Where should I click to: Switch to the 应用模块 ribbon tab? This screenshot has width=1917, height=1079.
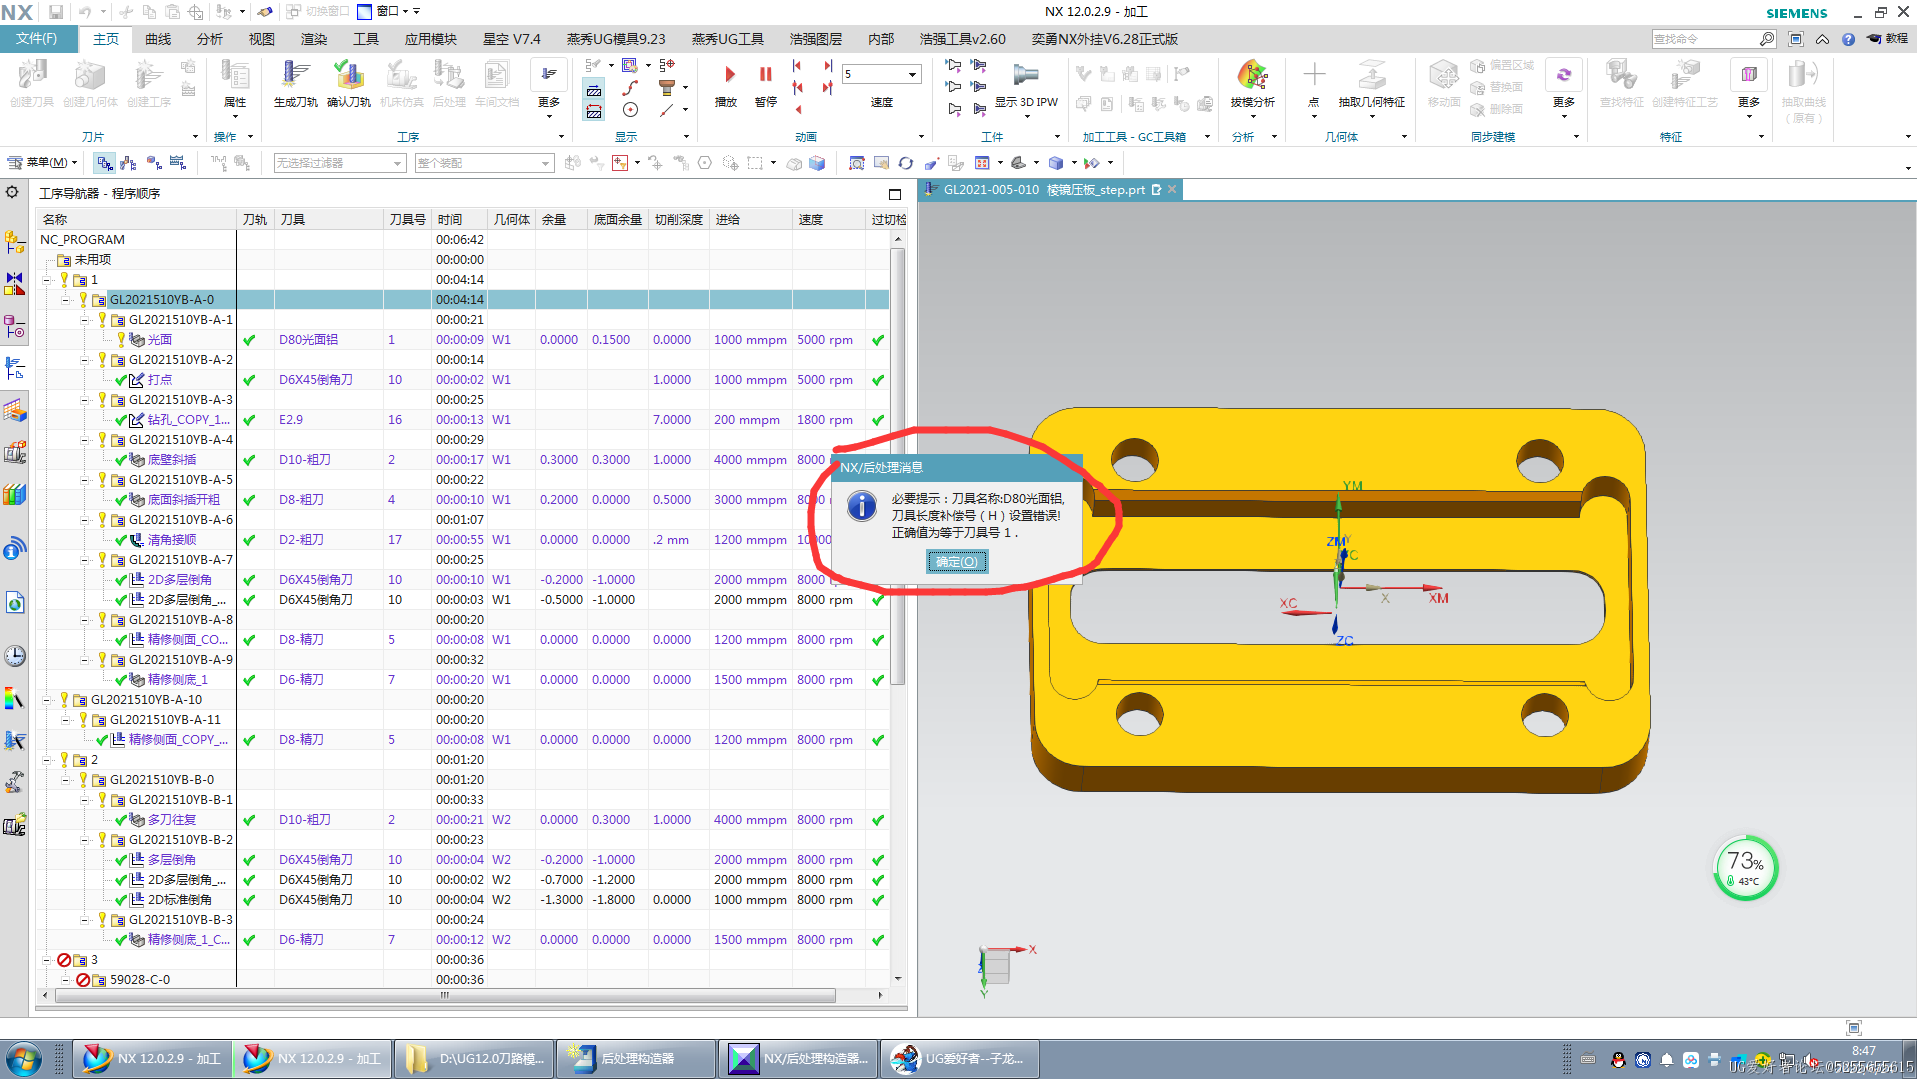coord(431,39)
